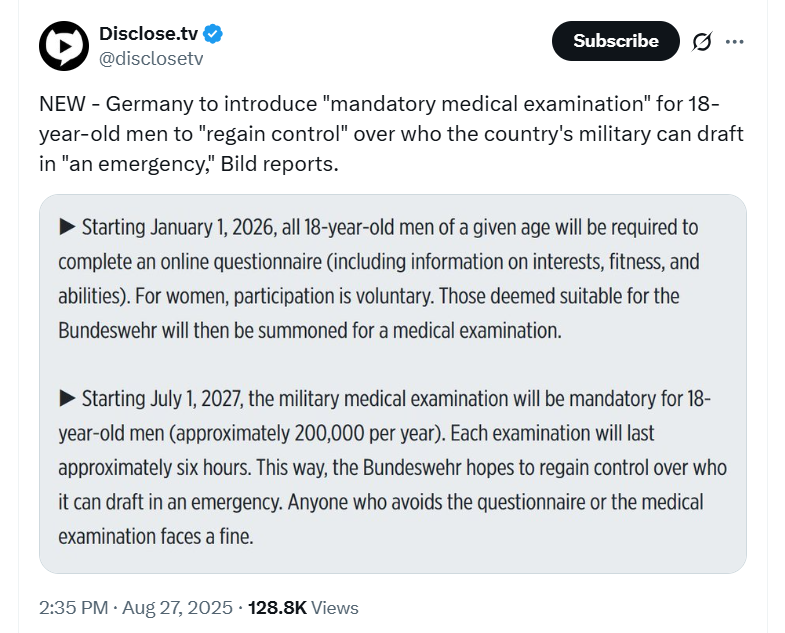Click the tweet text starting with NEW
The height and width of the screenshot is (633, 785).
point(391,134)
